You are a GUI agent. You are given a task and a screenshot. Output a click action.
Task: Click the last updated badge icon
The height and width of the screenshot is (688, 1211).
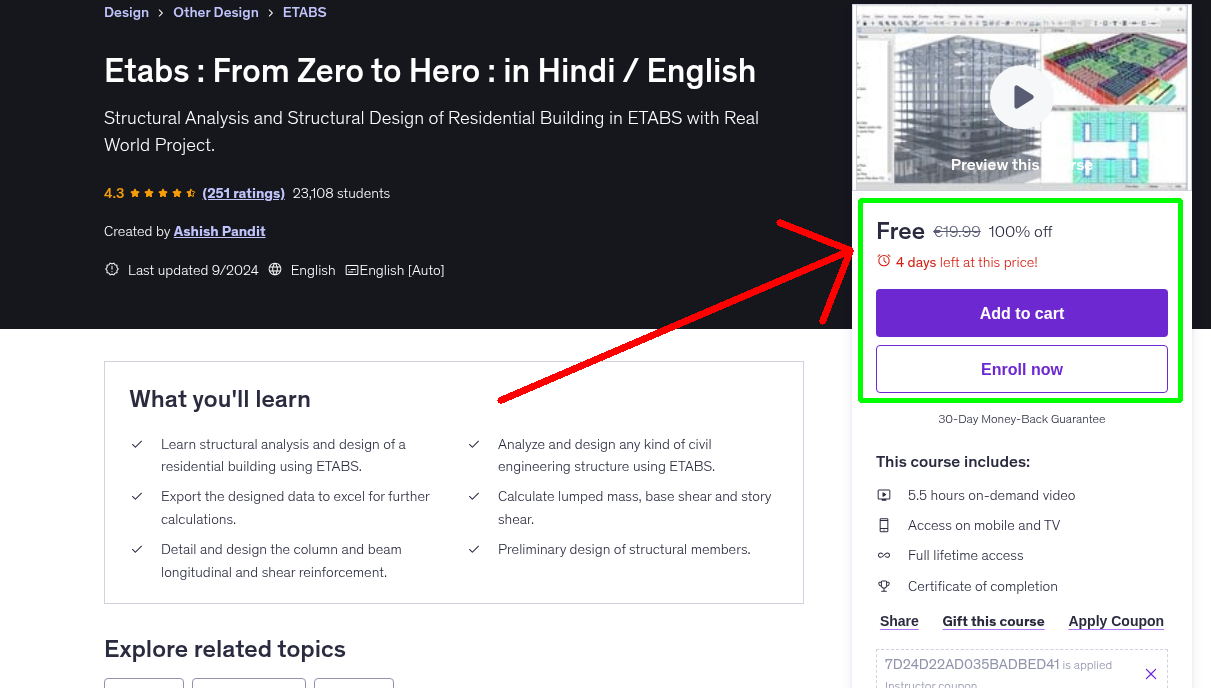[112, 270]
